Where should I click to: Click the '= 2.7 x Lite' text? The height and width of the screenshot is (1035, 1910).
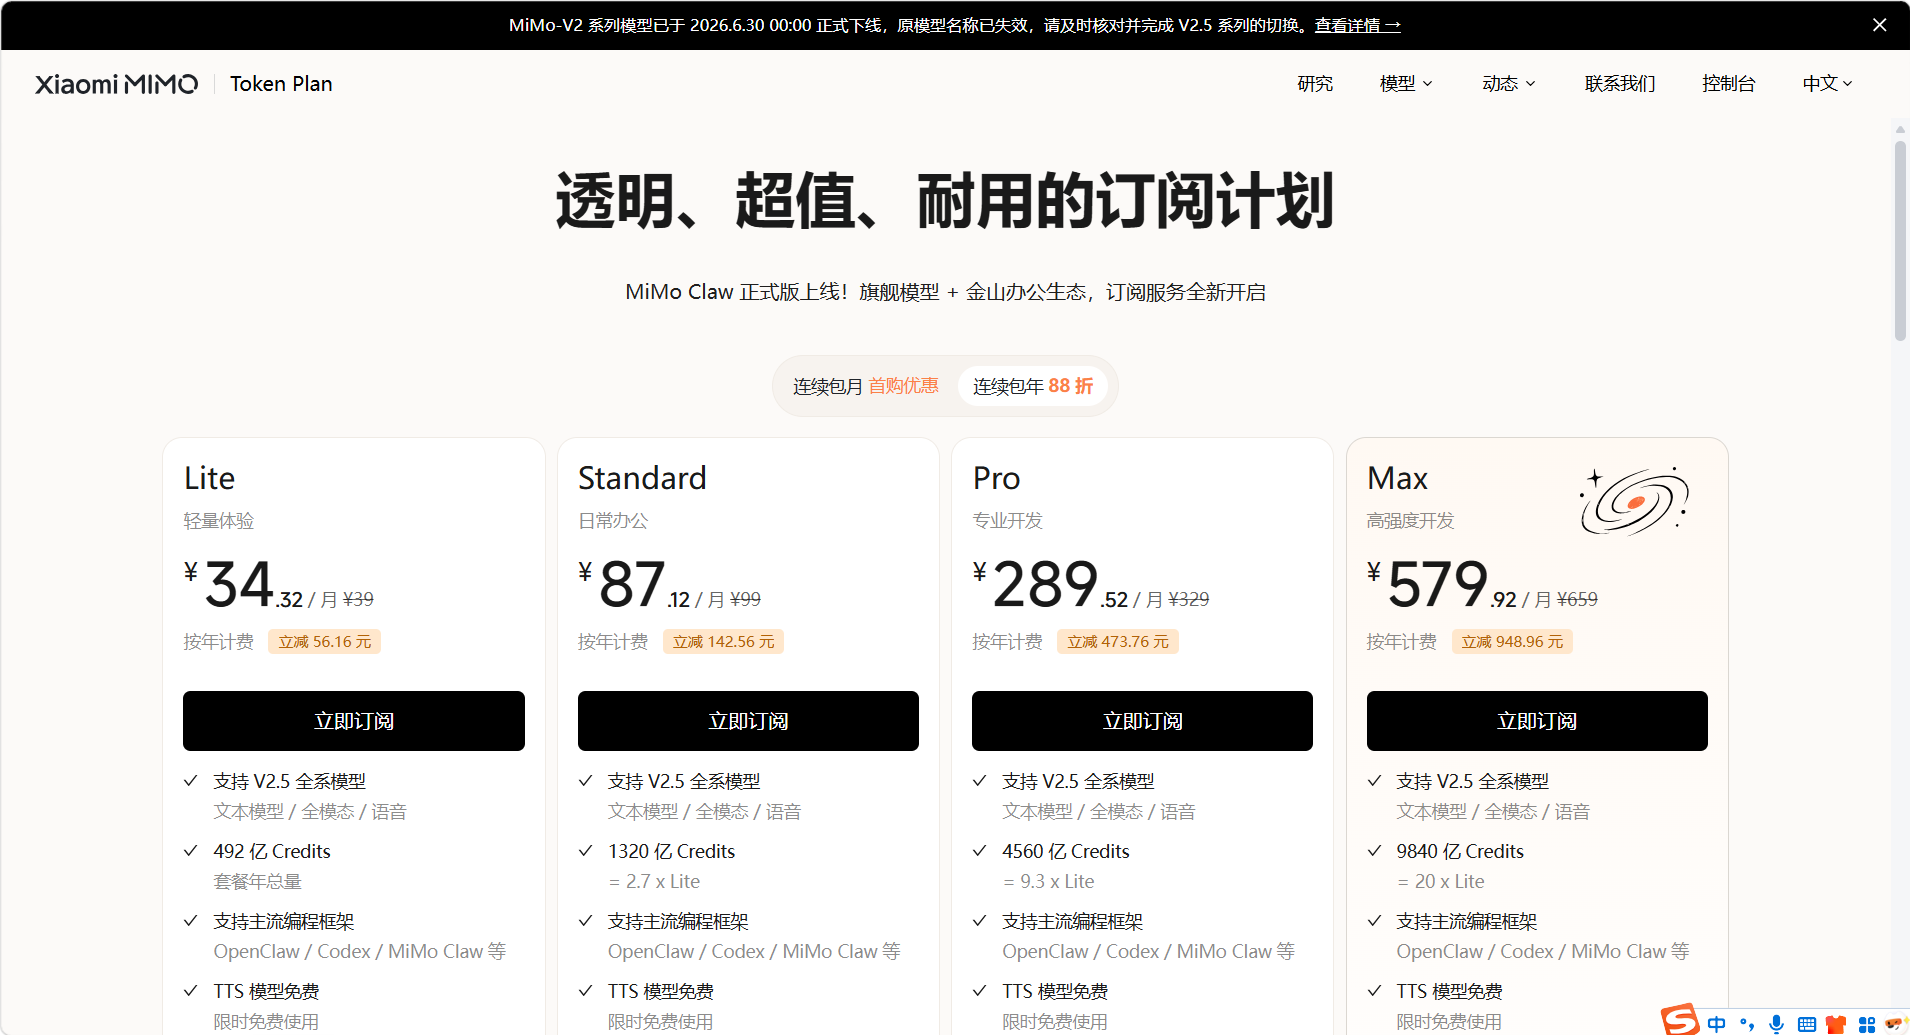pos(654,881)
